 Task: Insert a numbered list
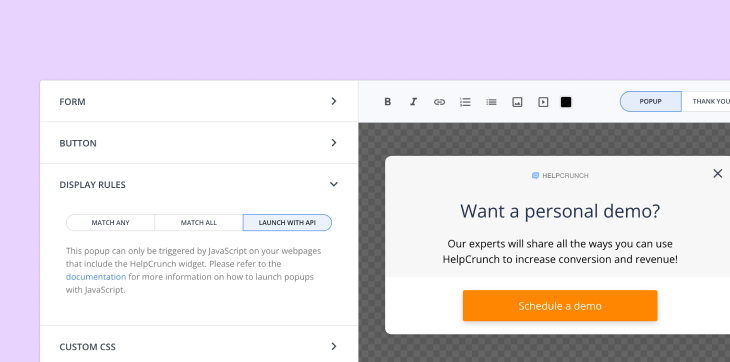465,102
